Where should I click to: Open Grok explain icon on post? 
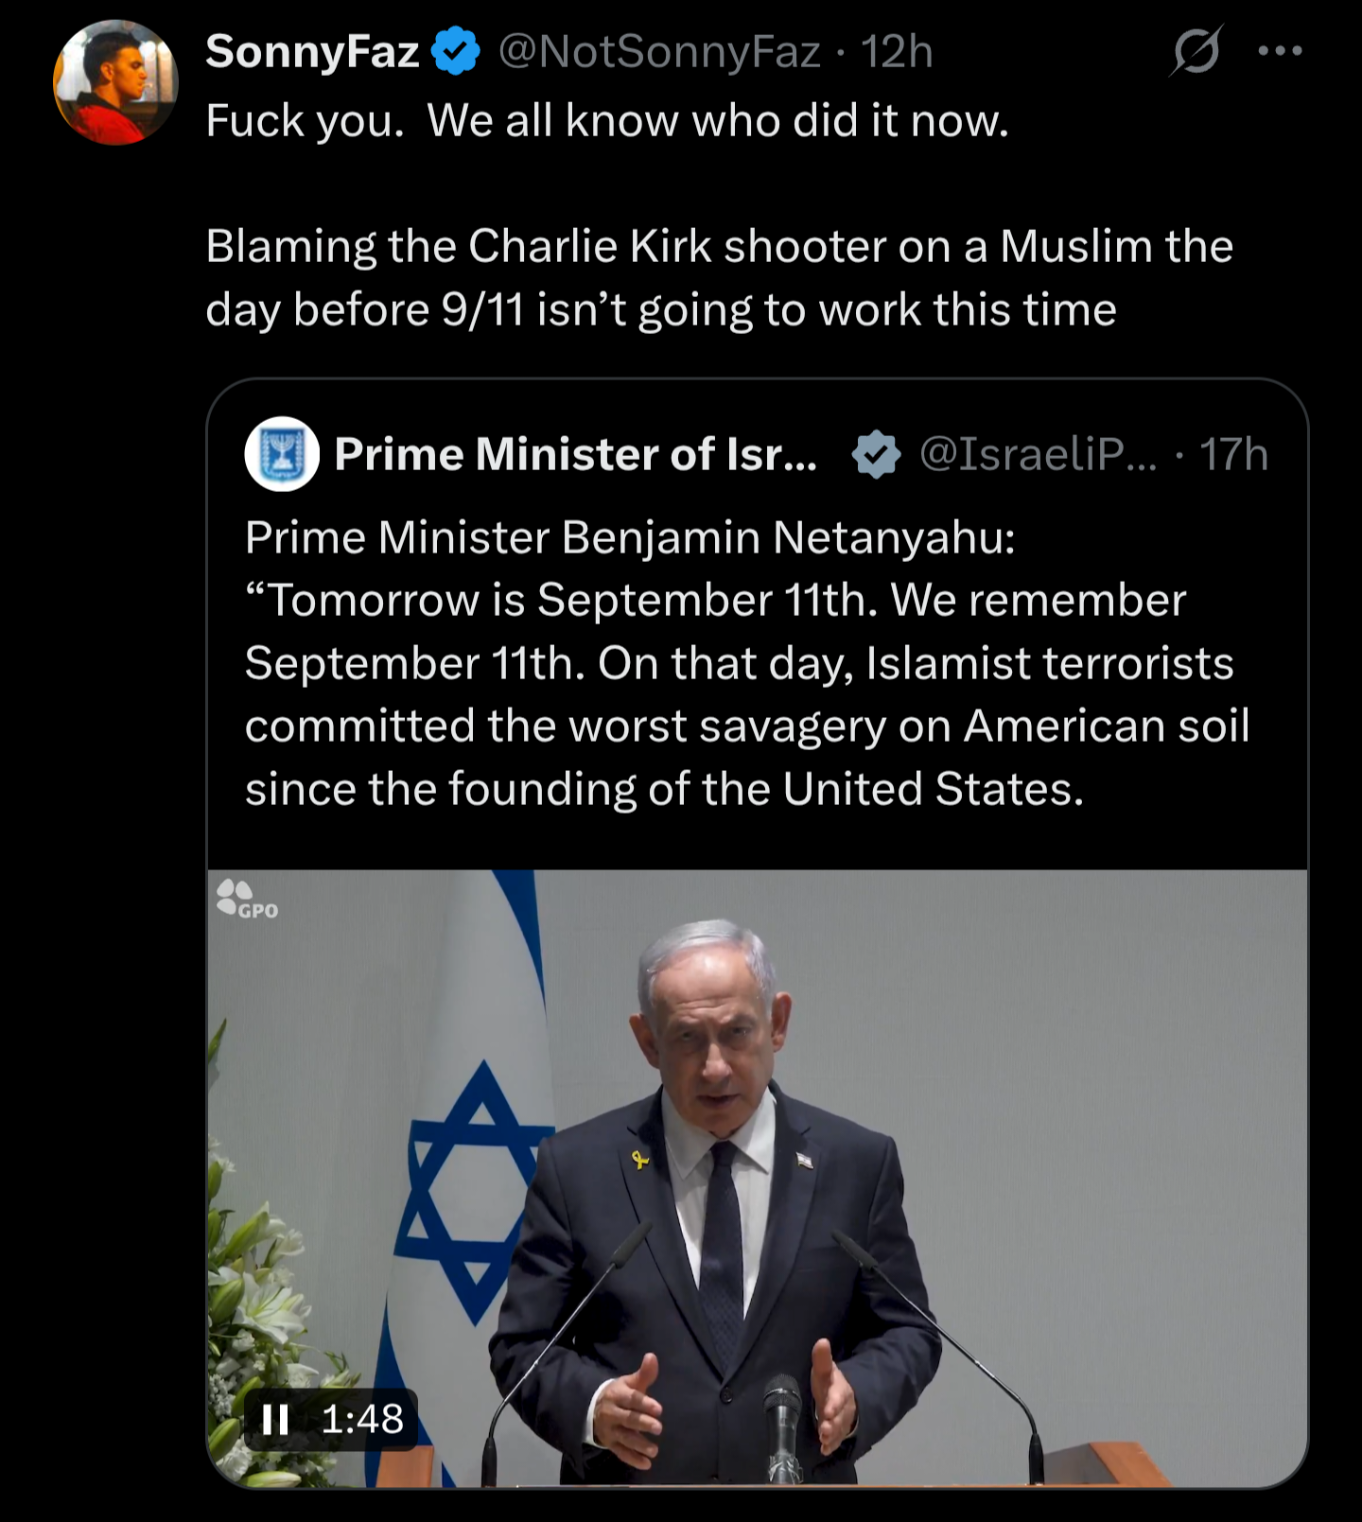[1195, 51]
